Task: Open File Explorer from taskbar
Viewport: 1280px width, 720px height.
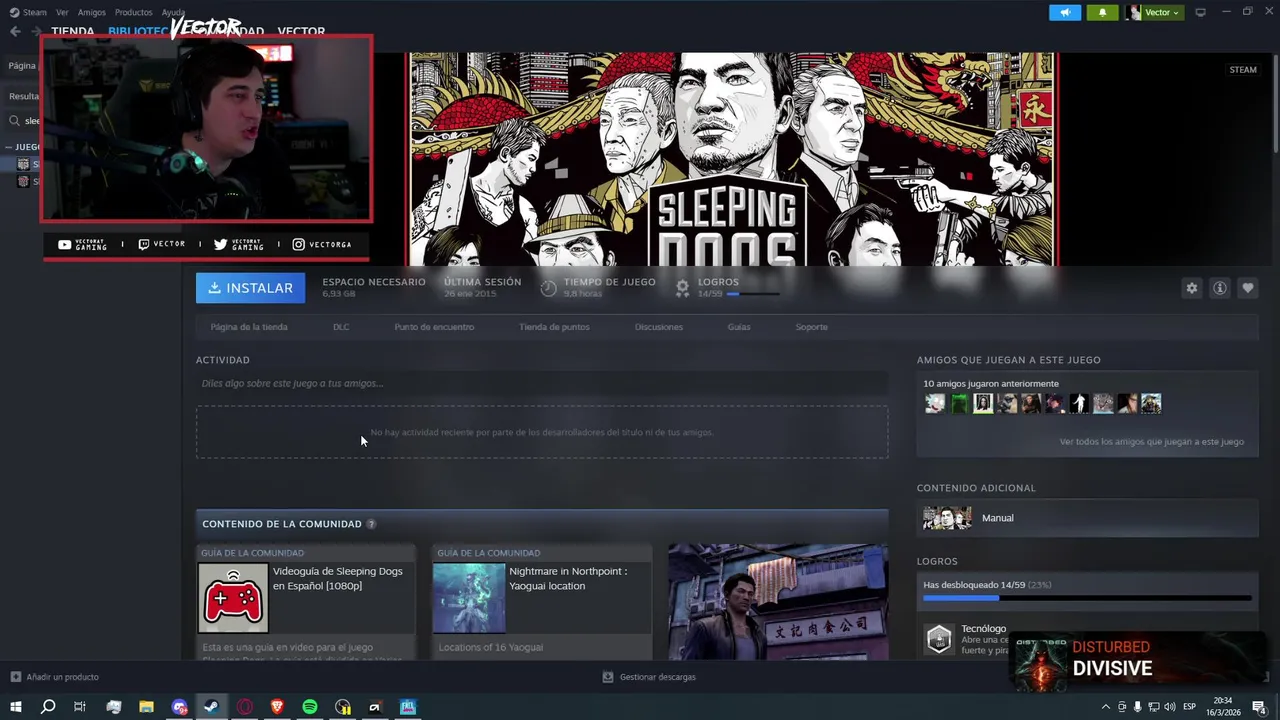Action: [x=146, y=707]
